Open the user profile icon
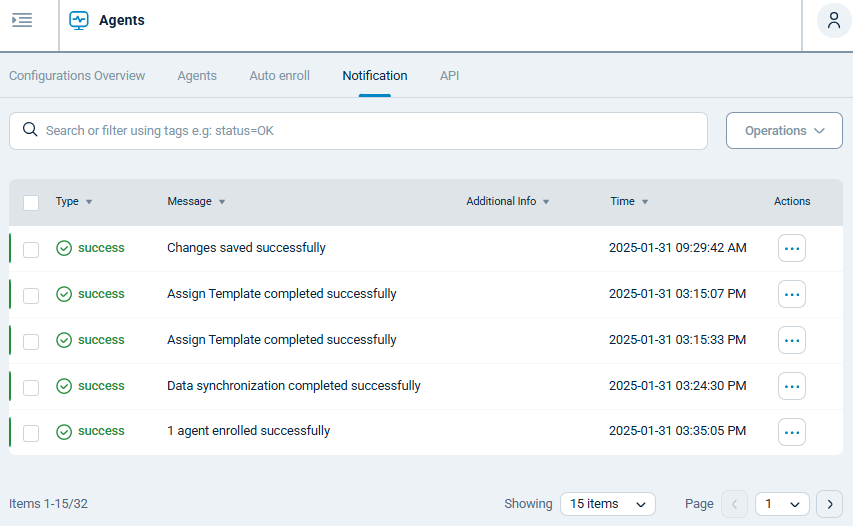The width and height of the screenshot is (853, 526). pyautogui.click(x=834, y=21)
